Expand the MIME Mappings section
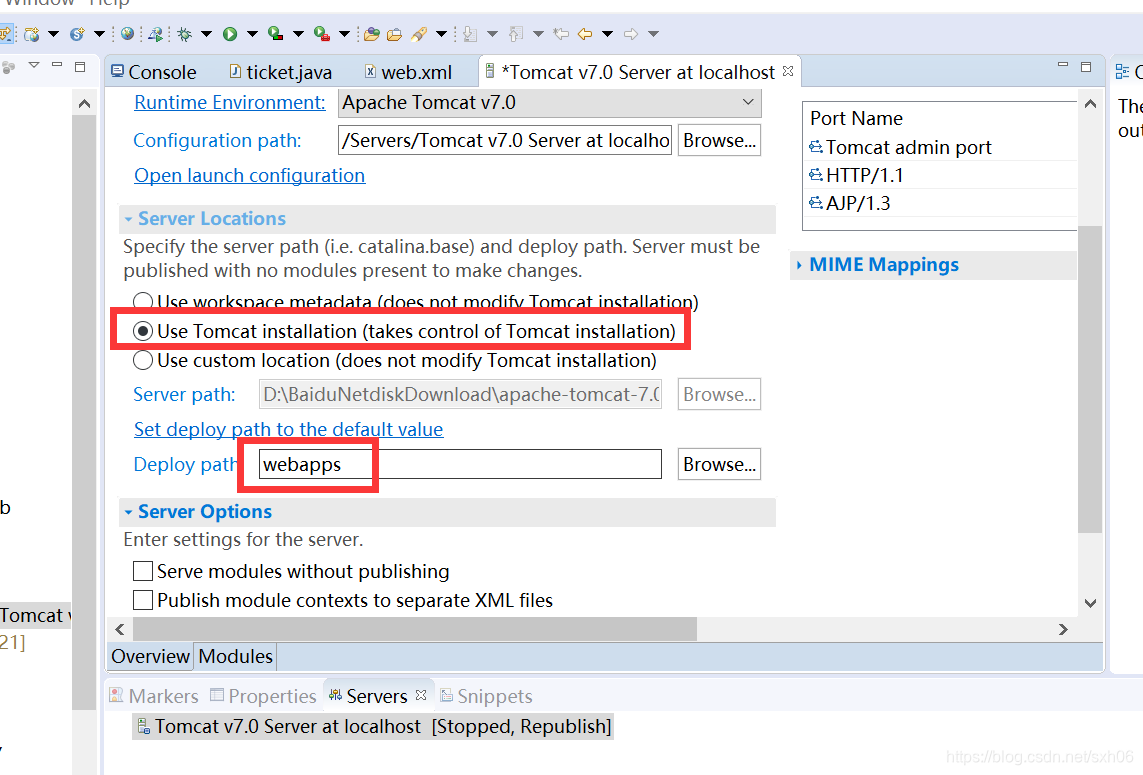The width and height of the screenshot is (1143, 775). (800, 265)
